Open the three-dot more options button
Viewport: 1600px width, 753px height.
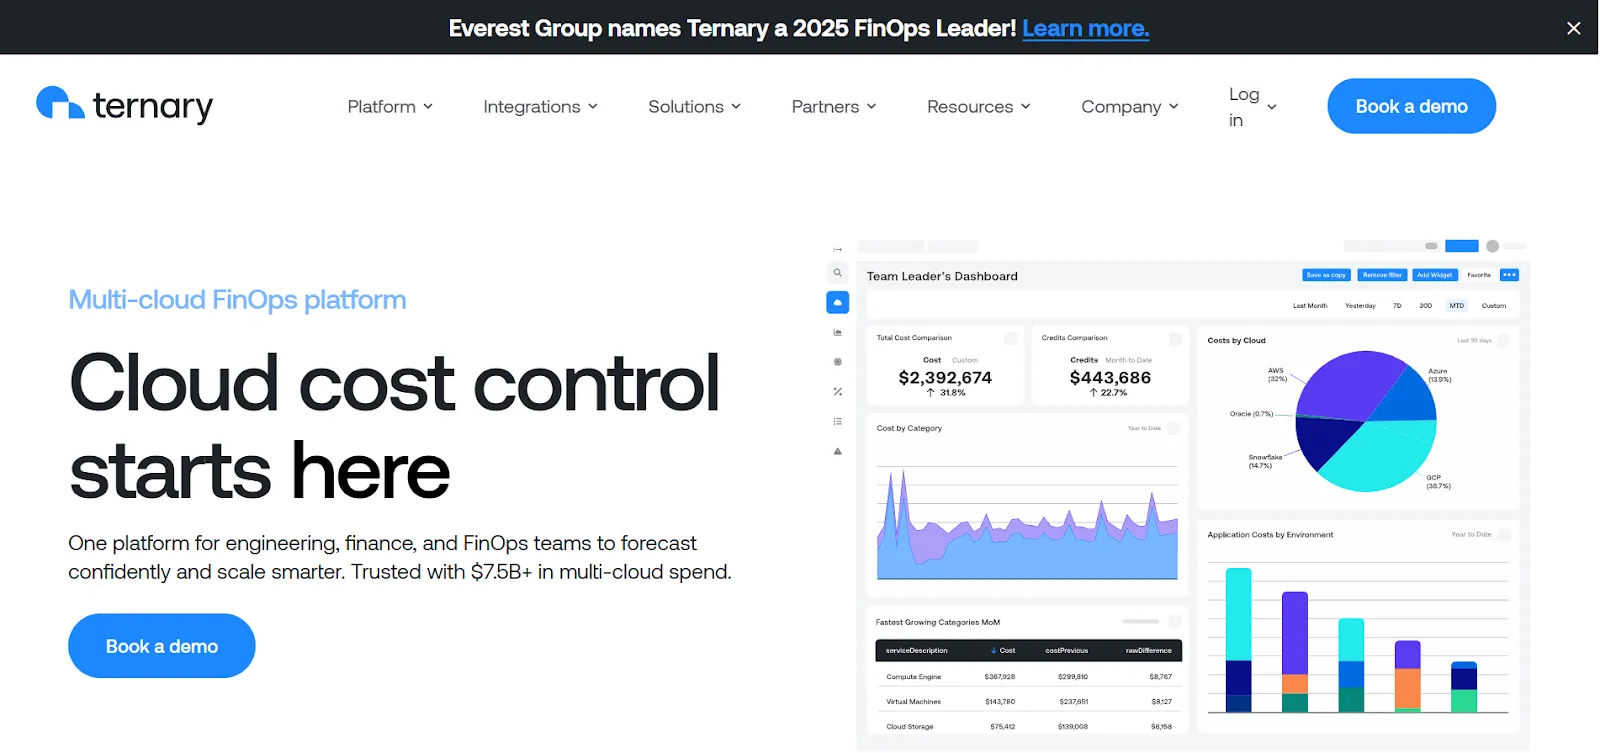click(1510, 275)
